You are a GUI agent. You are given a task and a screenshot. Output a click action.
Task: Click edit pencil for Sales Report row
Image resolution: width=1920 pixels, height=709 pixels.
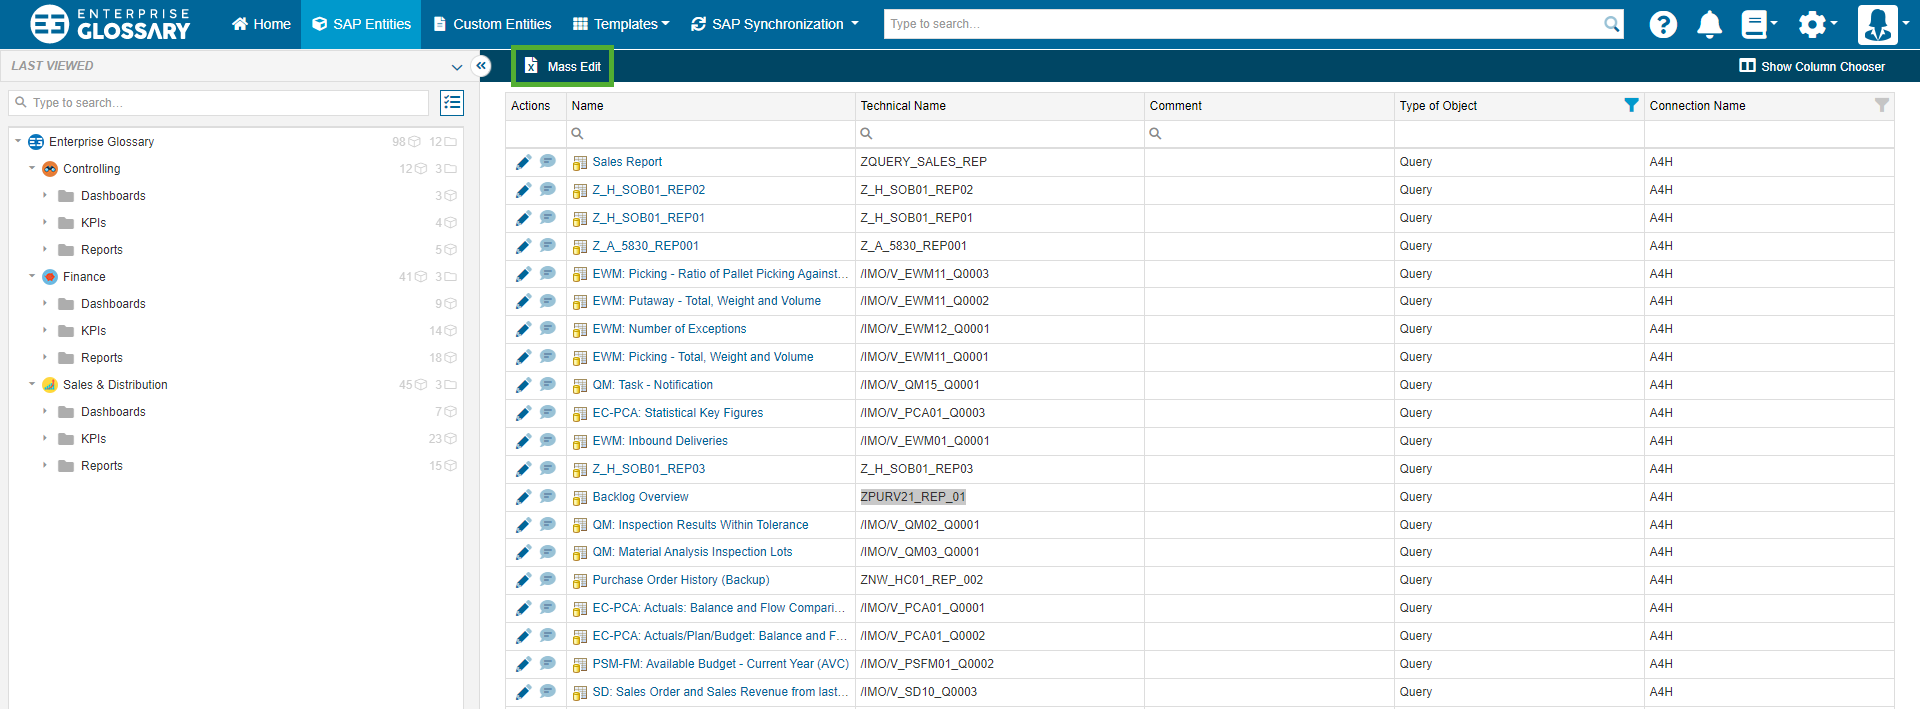tap(523, 162)
